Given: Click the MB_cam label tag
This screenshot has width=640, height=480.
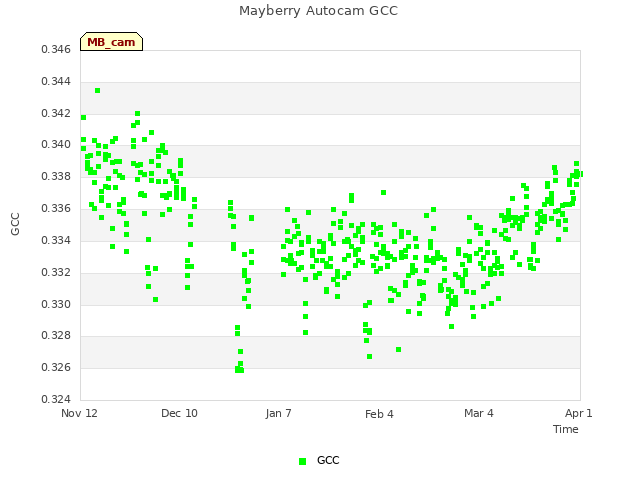Looking at the screenshot, I should [111, 42].
